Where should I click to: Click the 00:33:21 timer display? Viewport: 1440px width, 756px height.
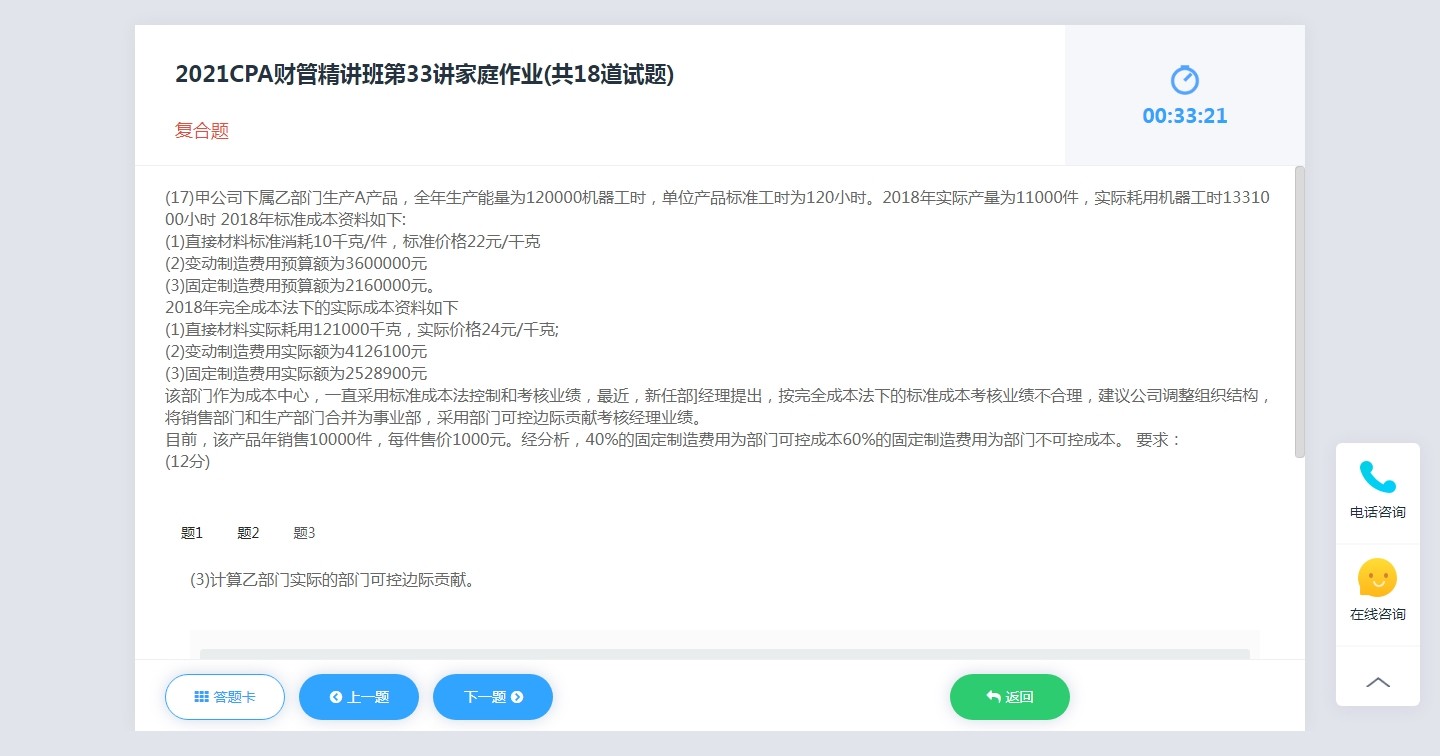tap(1185, 116)
